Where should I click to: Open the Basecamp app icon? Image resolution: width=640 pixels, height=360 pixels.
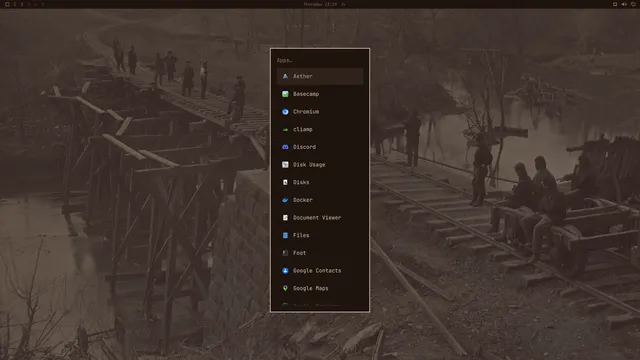tap(285, 94)
